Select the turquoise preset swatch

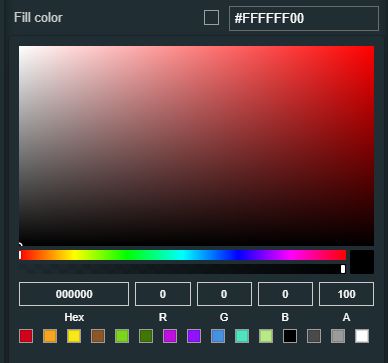[x=242, y=336]
